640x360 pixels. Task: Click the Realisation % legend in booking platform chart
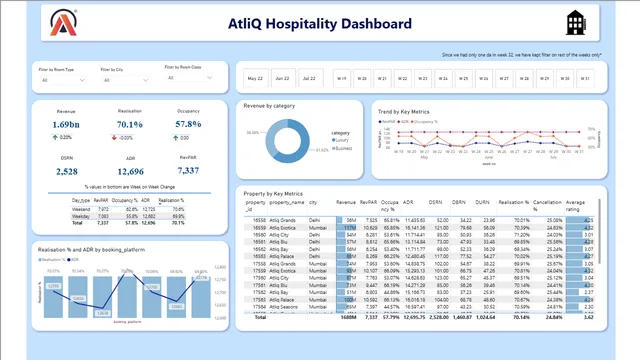51,260
